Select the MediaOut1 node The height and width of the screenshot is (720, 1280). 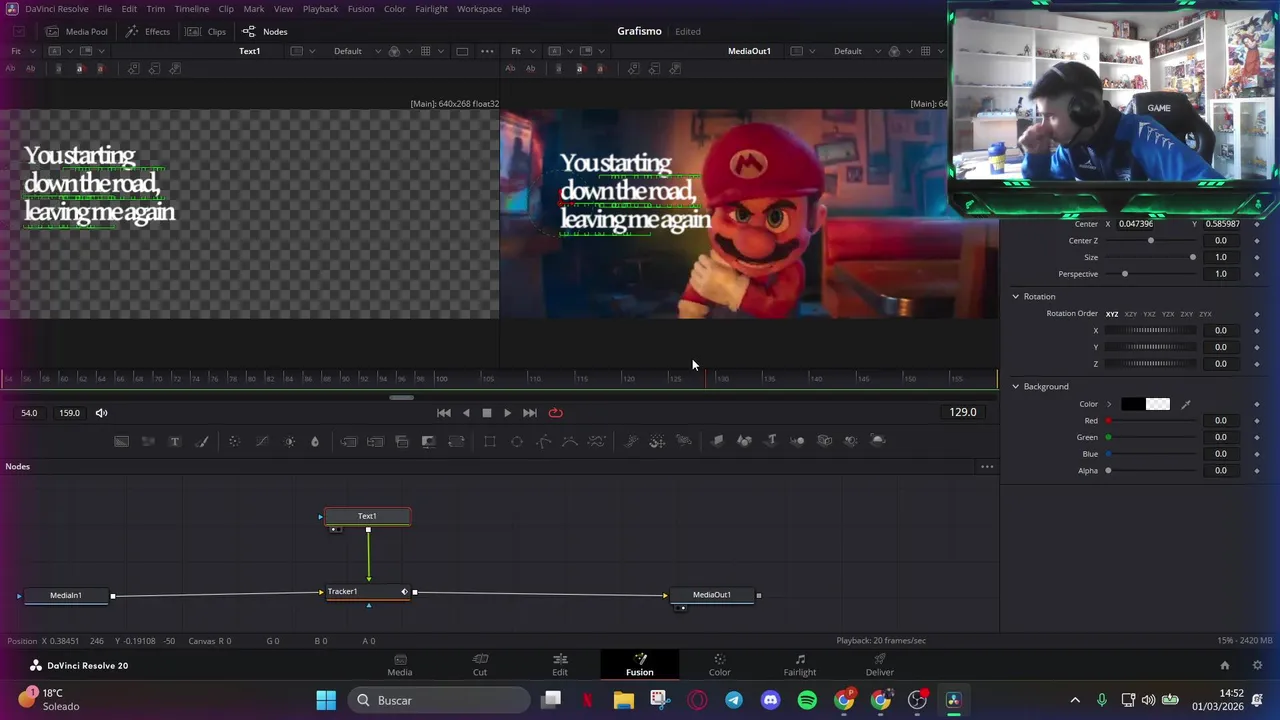pos(712,595)
